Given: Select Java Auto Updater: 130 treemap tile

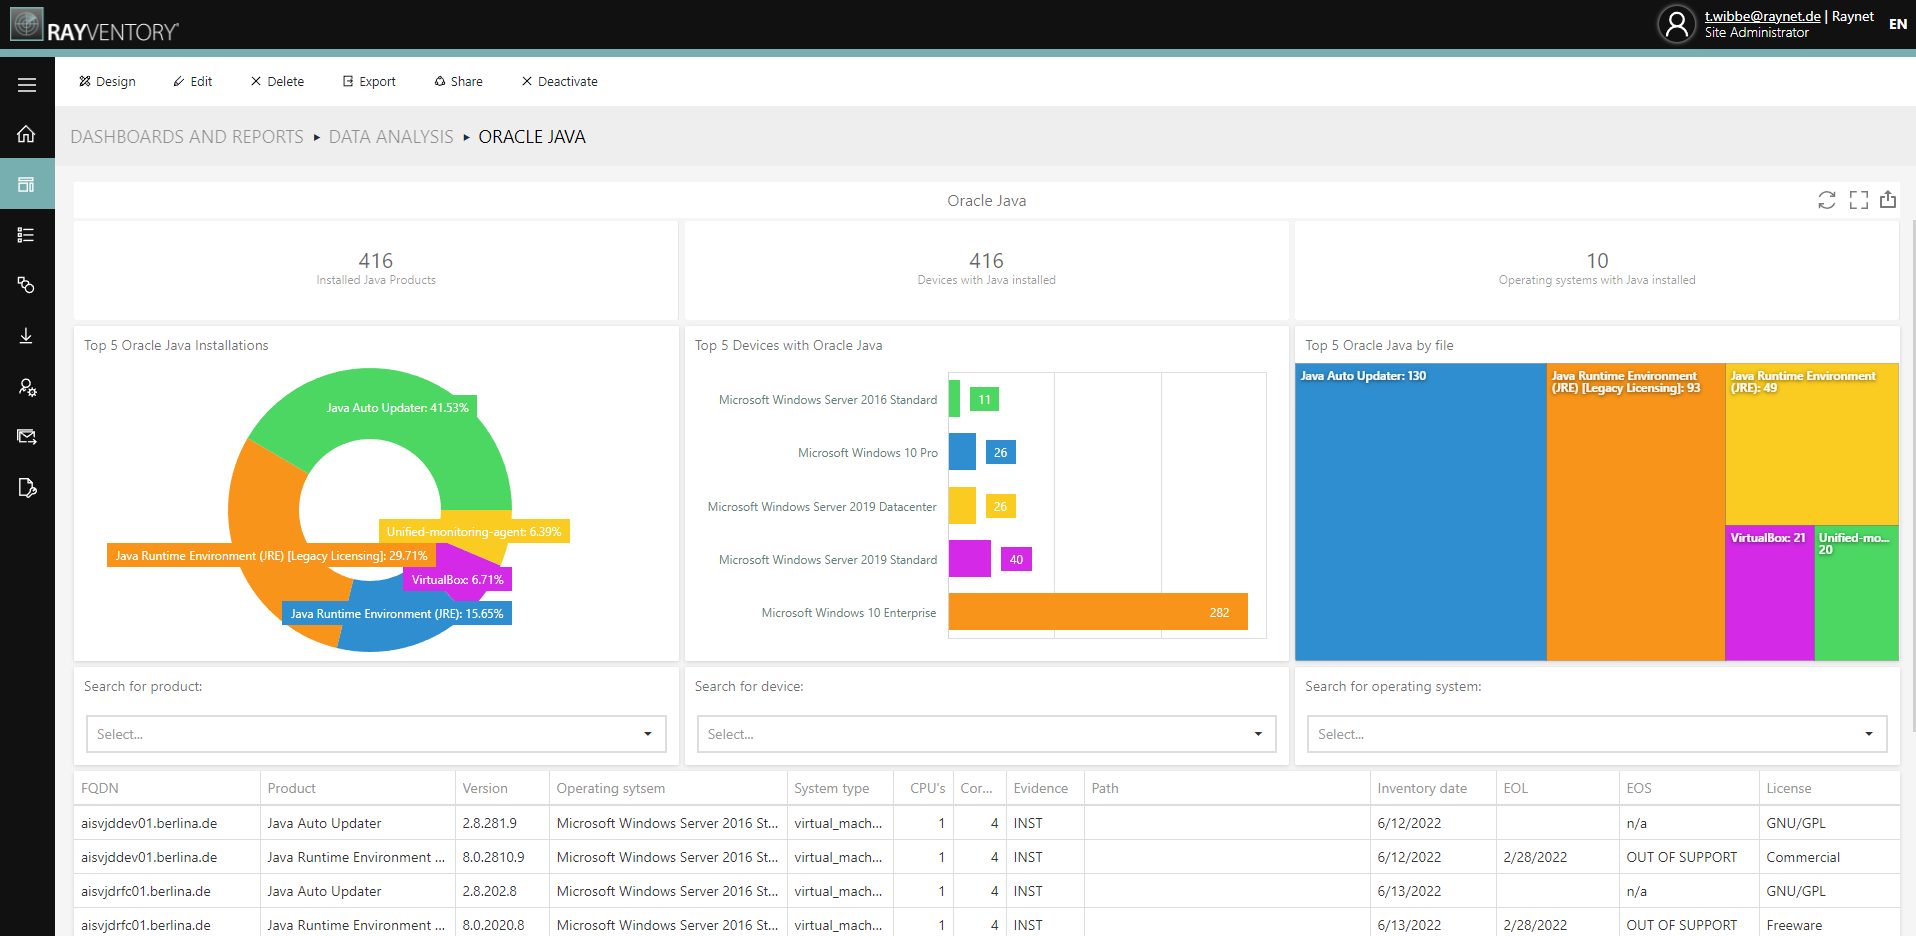Looking at the screenshot, I should click(x=1421, y=512).
